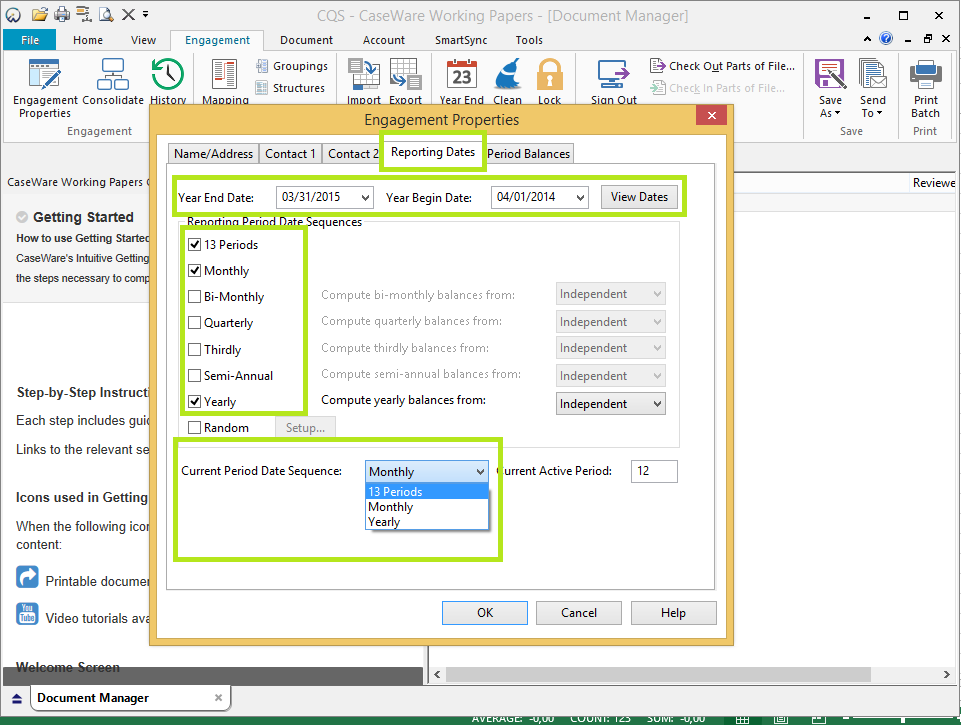Click the Clean broom icon

point(507,77)
